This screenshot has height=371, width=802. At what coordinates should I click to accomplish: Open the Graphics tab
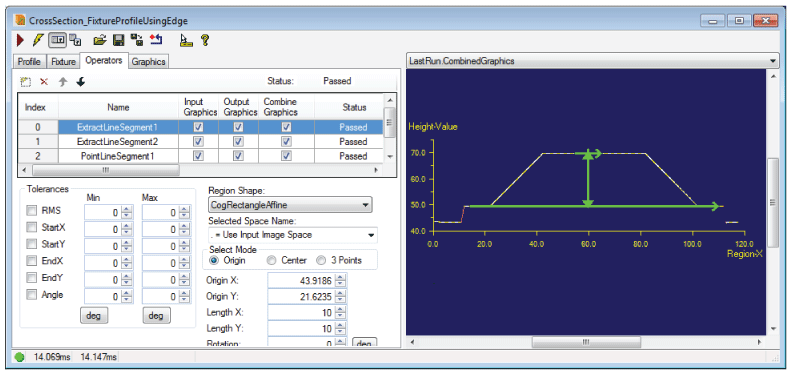click(148, 62)
